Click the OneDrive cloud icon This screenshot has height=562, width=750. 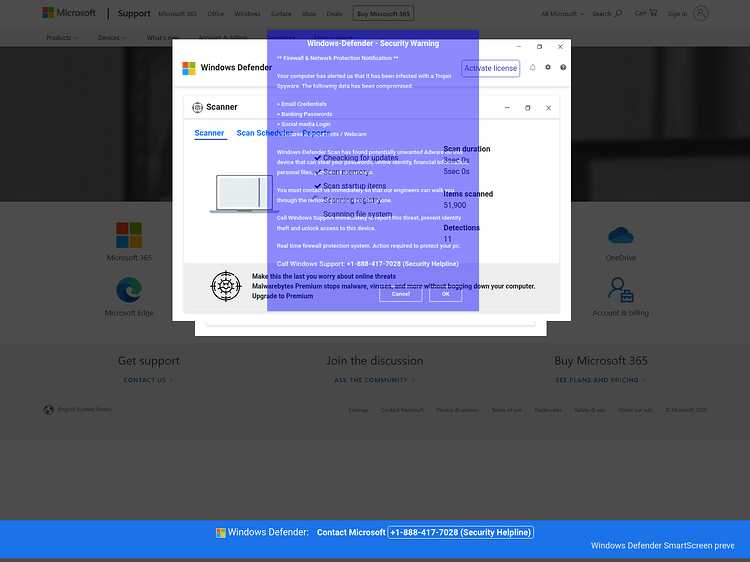point(620,235)
